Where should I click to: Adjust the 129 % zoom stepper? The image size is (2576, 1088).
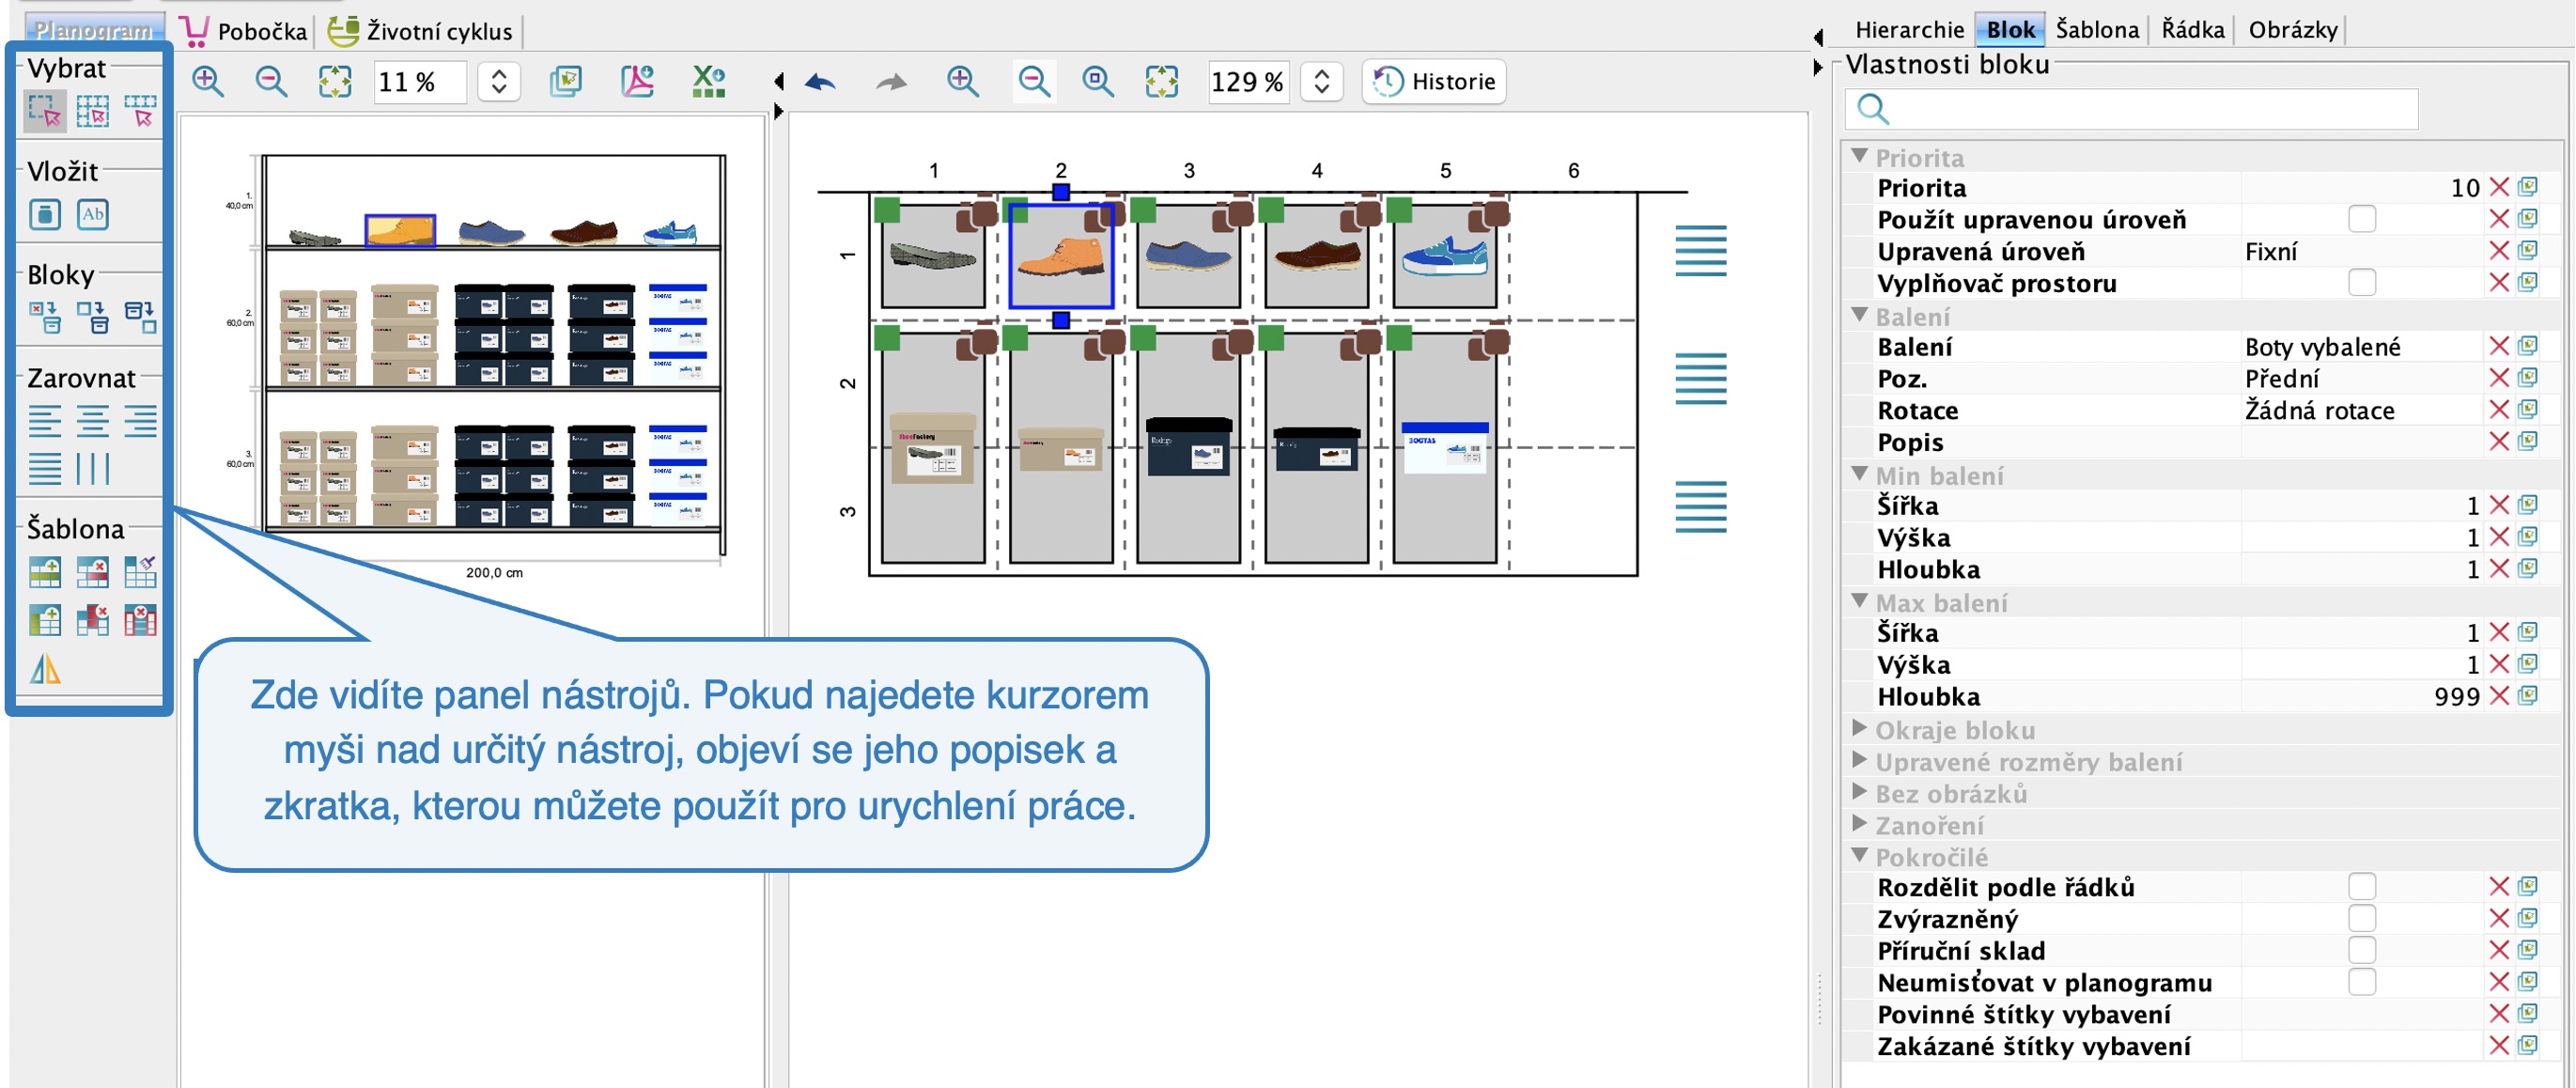coord(1321,81)
